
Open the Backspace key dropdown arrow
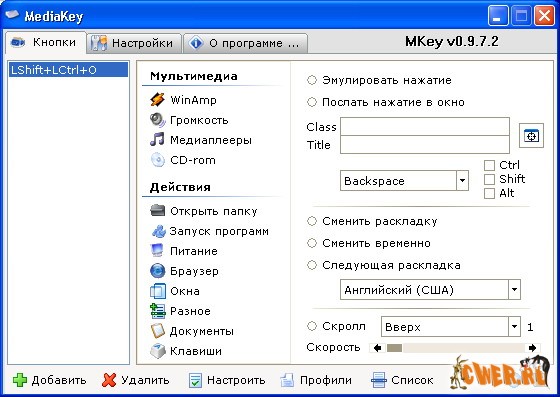(x=462, y=181)
